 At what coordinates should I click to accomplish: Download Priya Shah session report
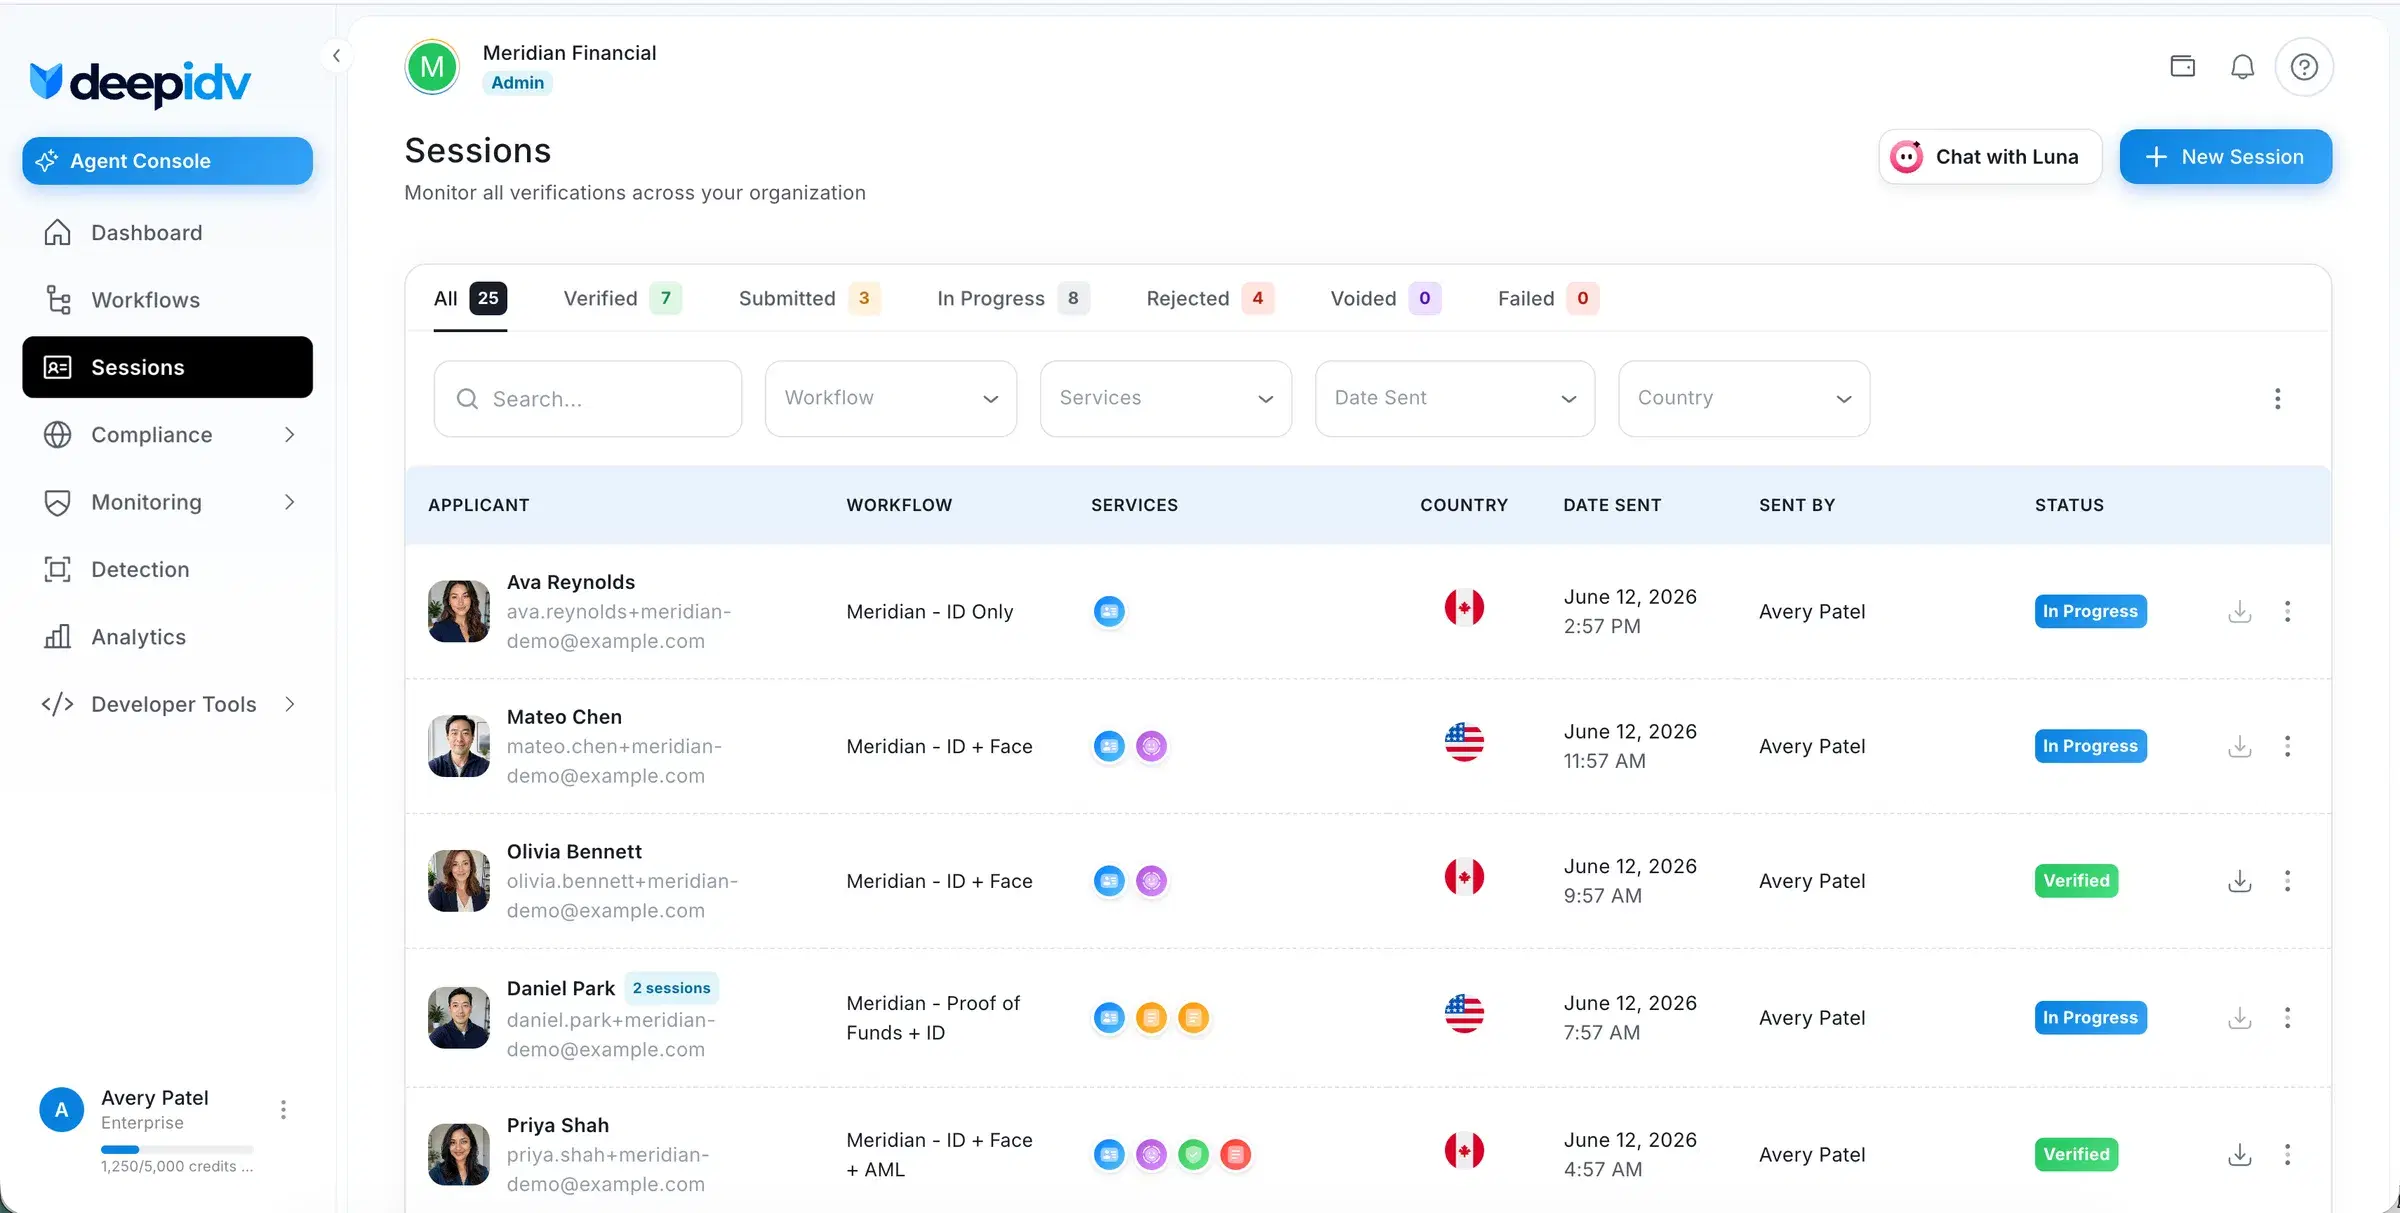tap(2240, 1155)
